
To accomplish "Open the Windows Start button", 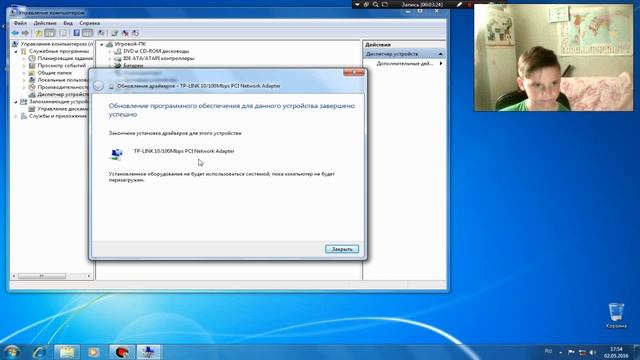I will (11, 352).
